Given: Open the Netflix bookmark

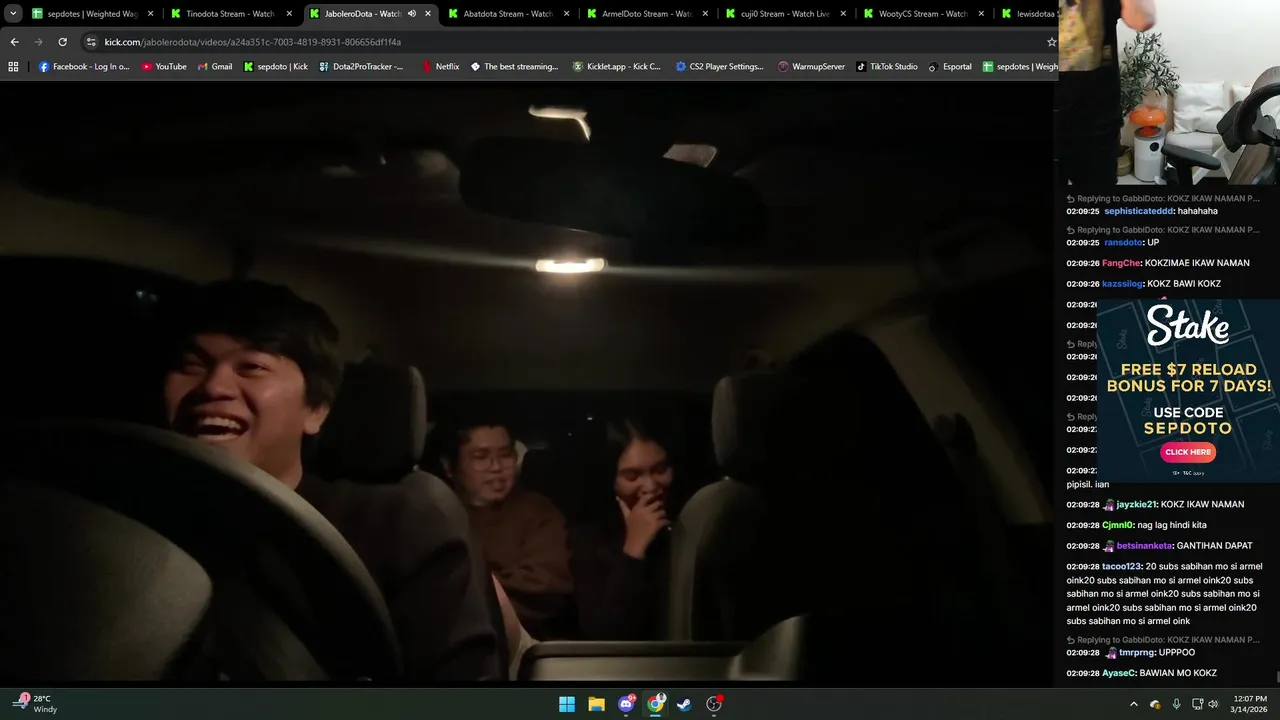Looking at the screenshot, I should point(440,67).
